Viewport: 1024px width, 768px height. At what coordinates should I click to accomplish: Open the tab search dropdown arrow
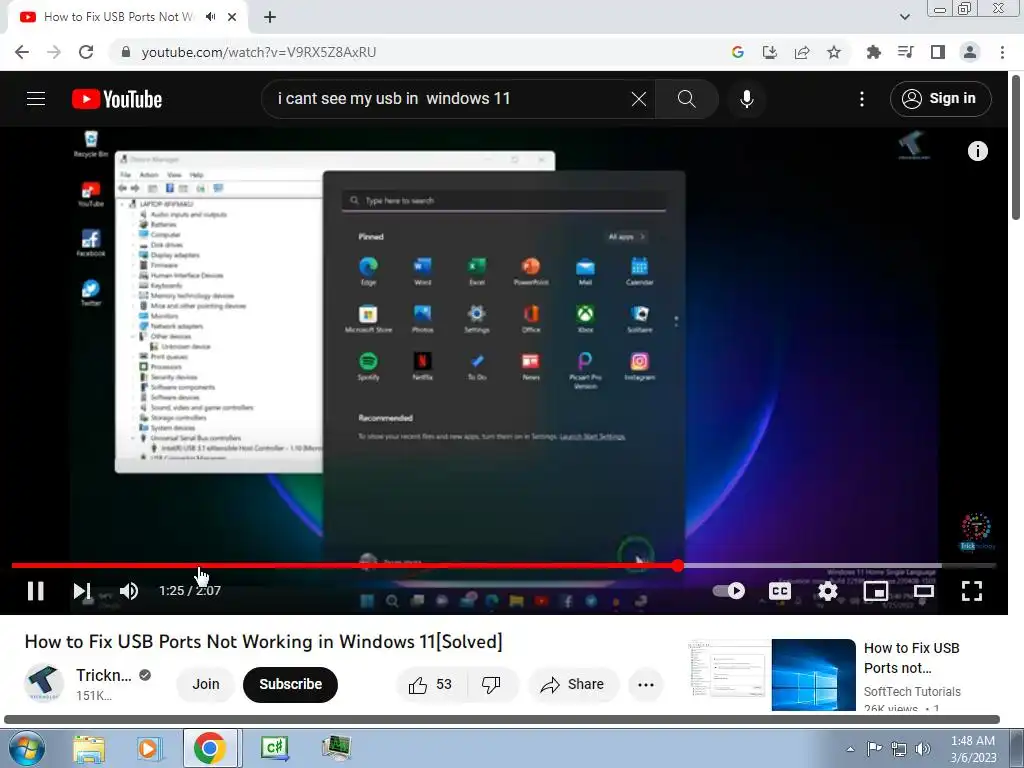point(904,17)
